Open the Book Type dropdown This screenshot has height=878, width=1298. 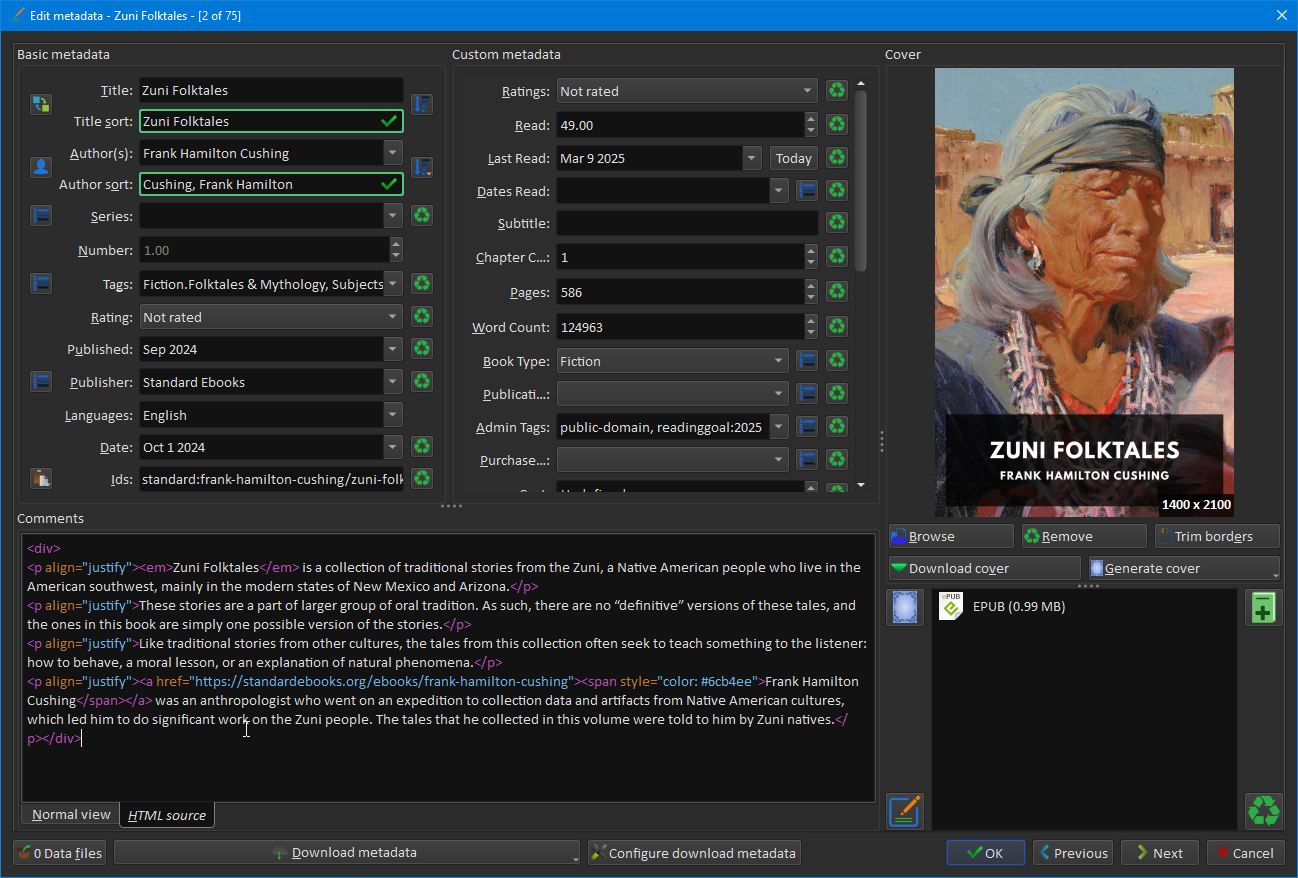(x=779, y=361)
